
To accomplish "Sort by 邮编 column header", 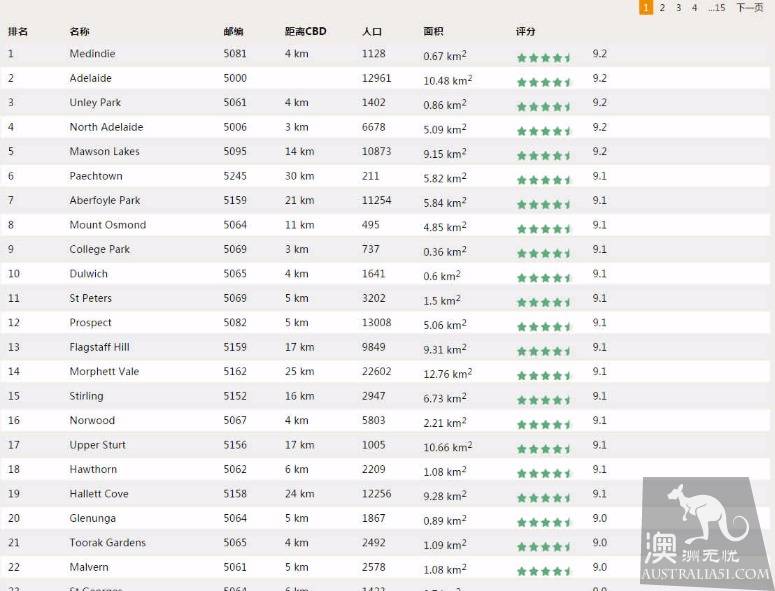I will (x=233, y=32).
